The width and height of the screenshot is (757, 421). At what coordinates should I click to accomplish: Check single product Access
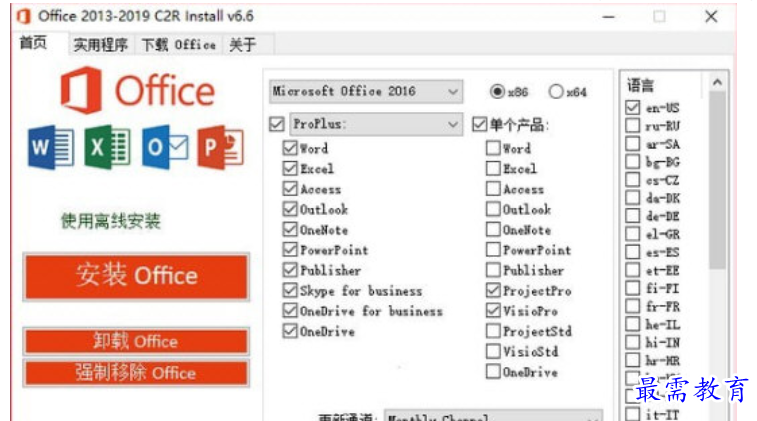(493, 188)
